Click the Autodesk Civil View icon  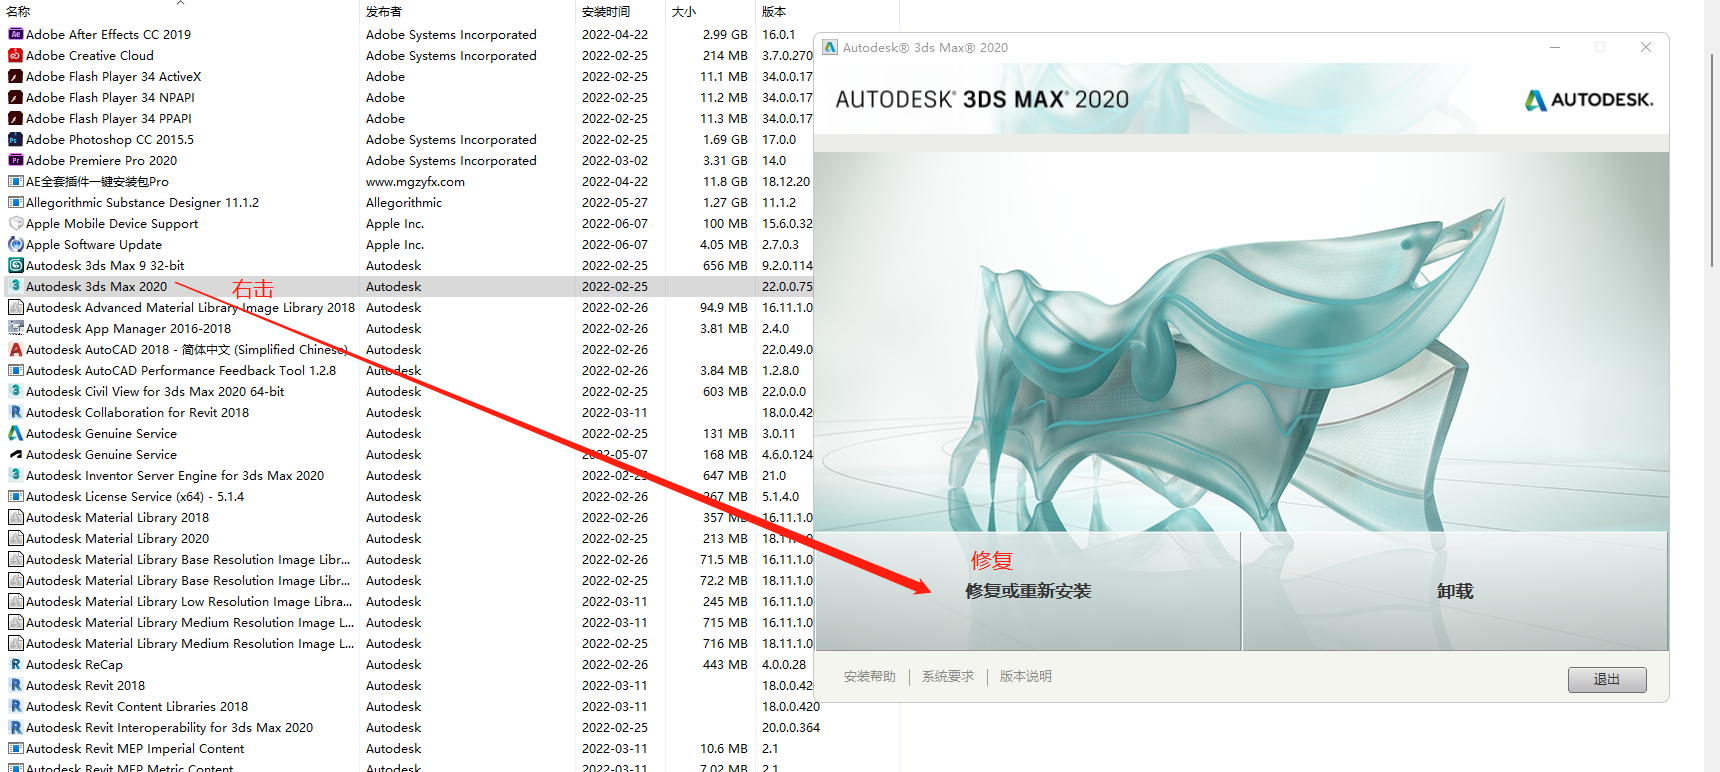tap(16, 391)
